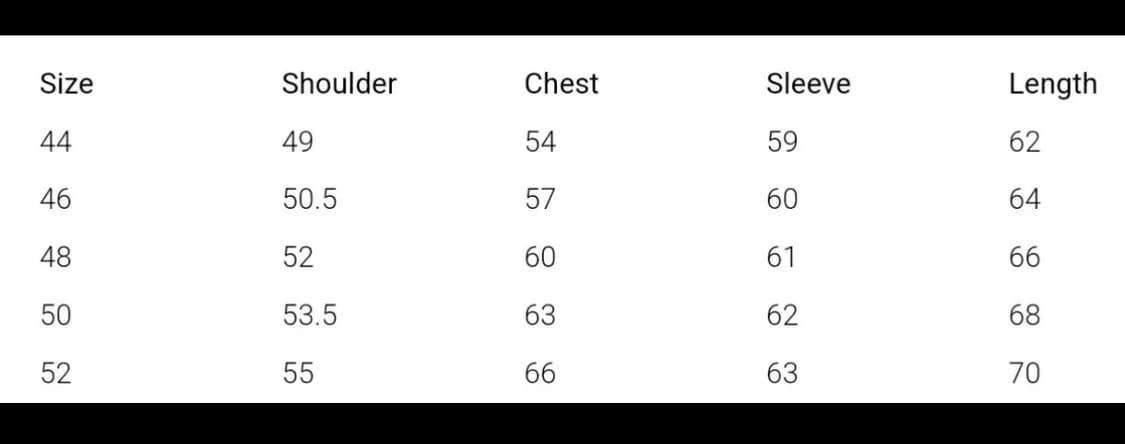Select size 44 in the Size column
The width and height of the screenshot is (1125, 444).
55,142
